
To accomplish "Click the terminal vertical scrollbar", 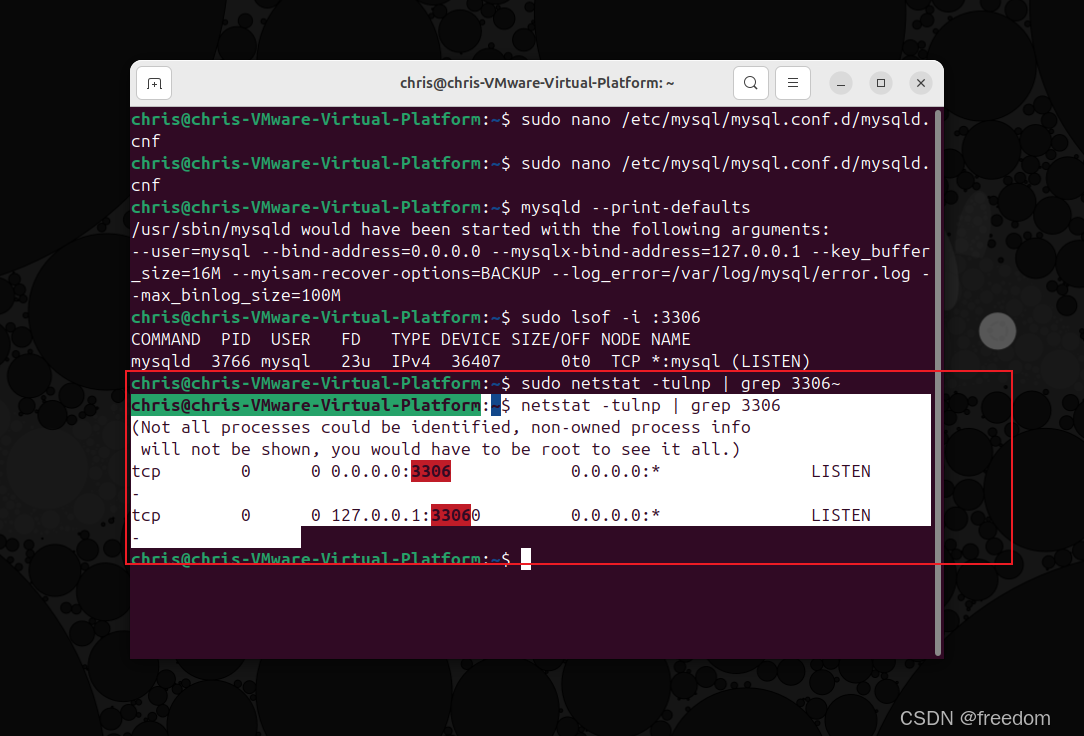I will [937, 382].
